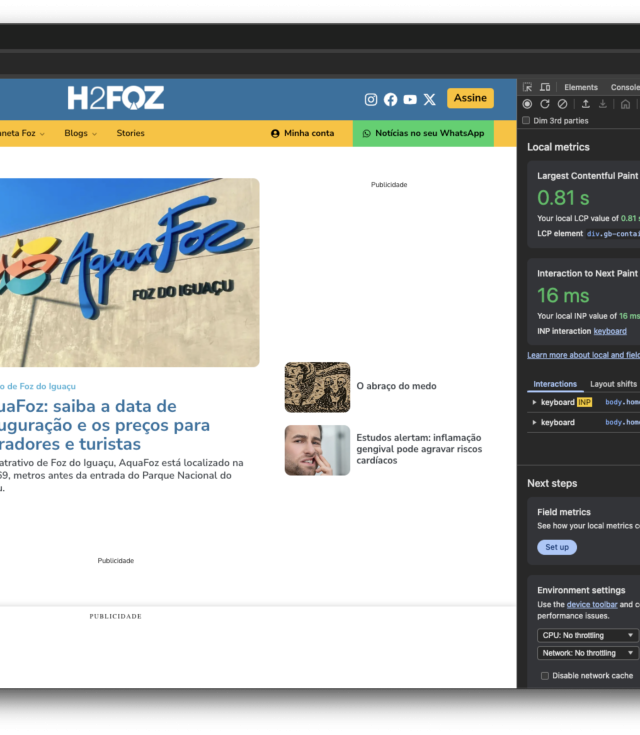Click the yellow Assine button
Image resolution: width=640 pixels, height=735 pixels.
point(470,98)
